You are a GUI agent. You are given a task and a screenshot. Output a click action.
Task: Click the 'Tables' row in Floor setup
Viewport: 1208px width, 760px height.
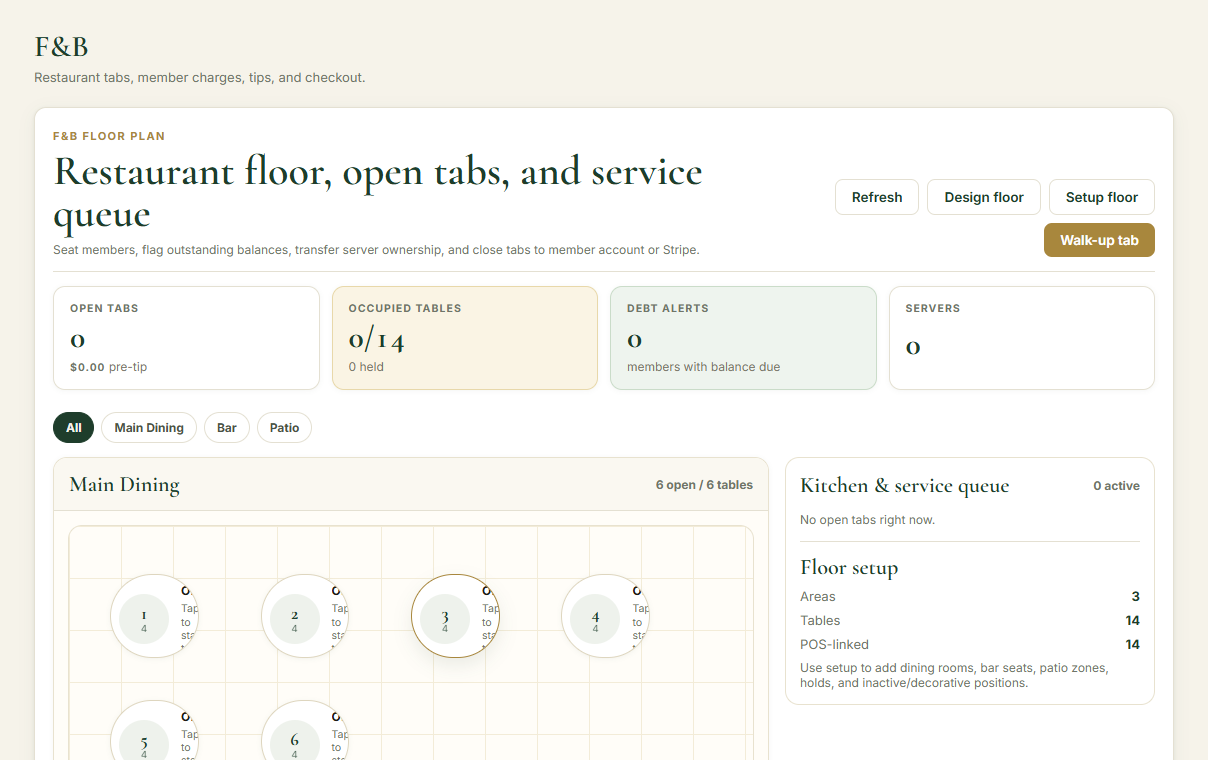click(x=970, y=620)
